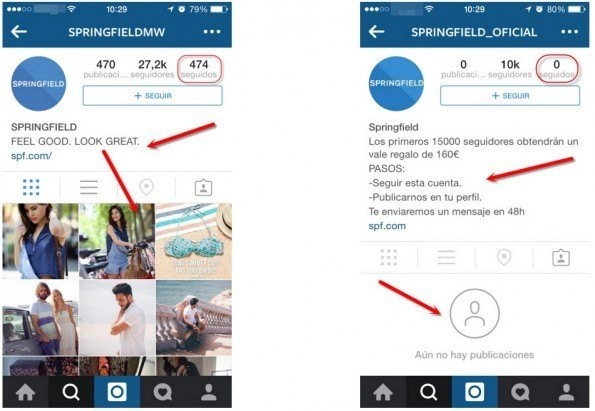Switch SPRINGFIELDMW profile to grid view
The height and width of the screenshot is (411, 595).
pyautogui.click(x=31, y=187)
